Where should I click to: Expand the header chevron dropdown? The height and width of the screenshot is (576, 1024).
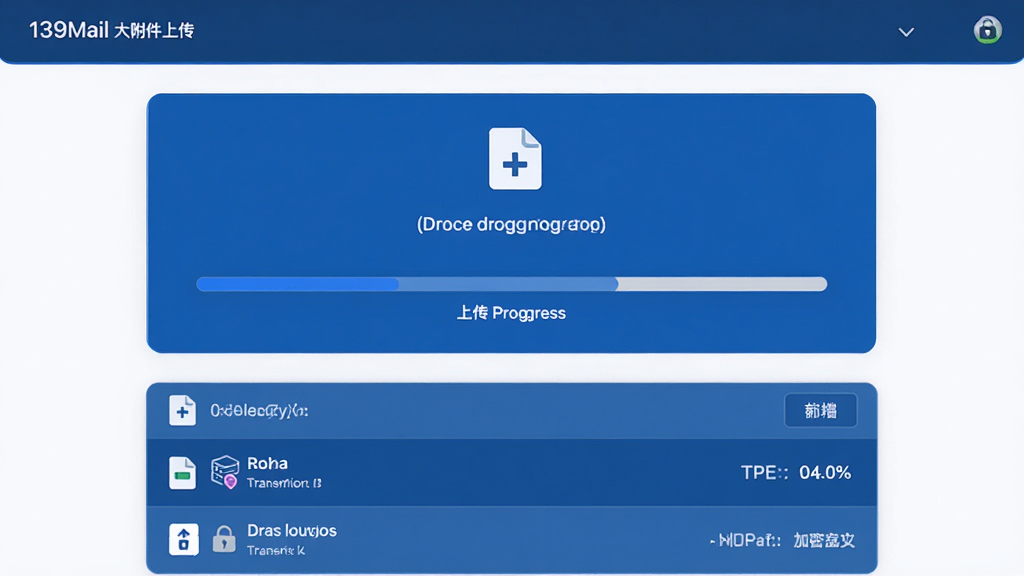coord(906,32)
